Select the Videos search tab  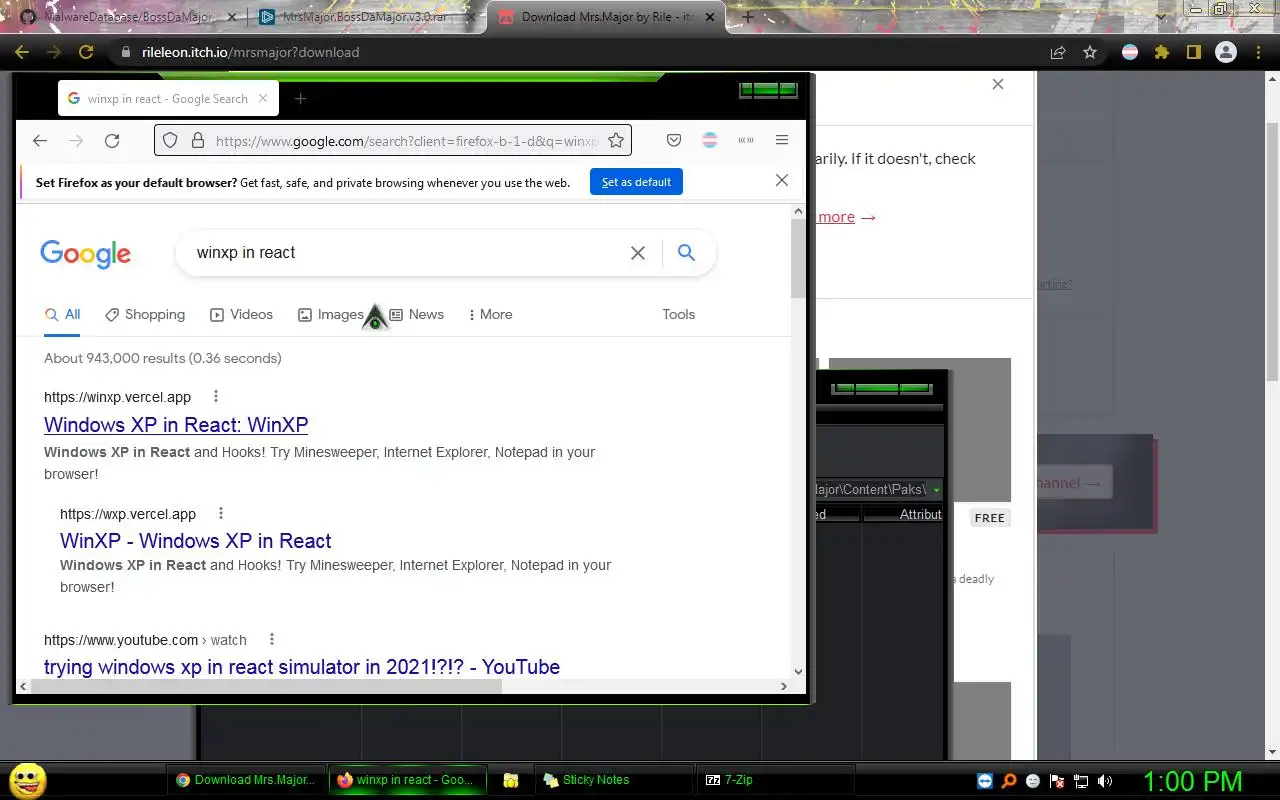click(x=241, y=314)
